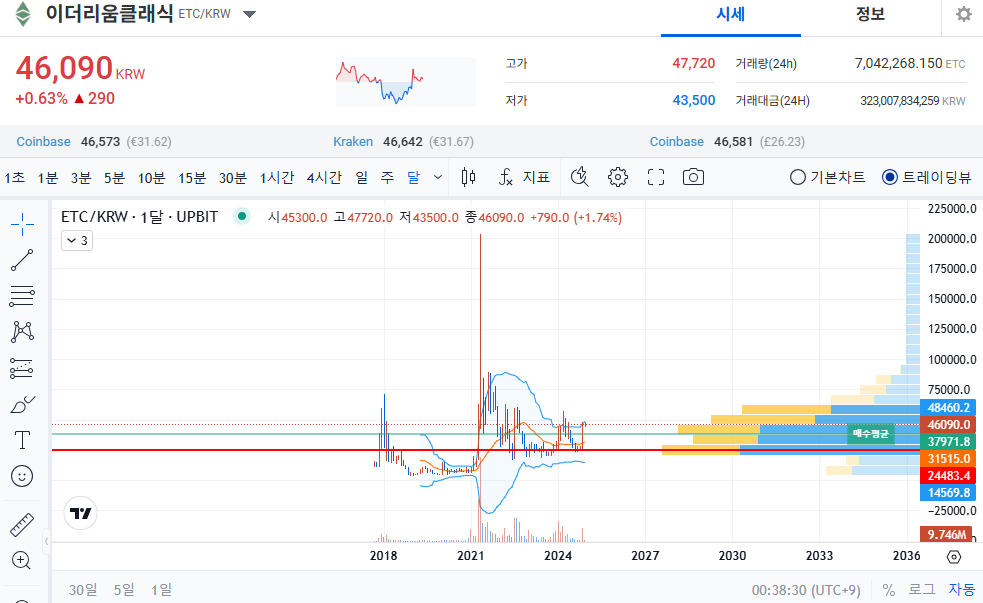Set interval to 30분
983x603 pixels.
click(233, 178)
